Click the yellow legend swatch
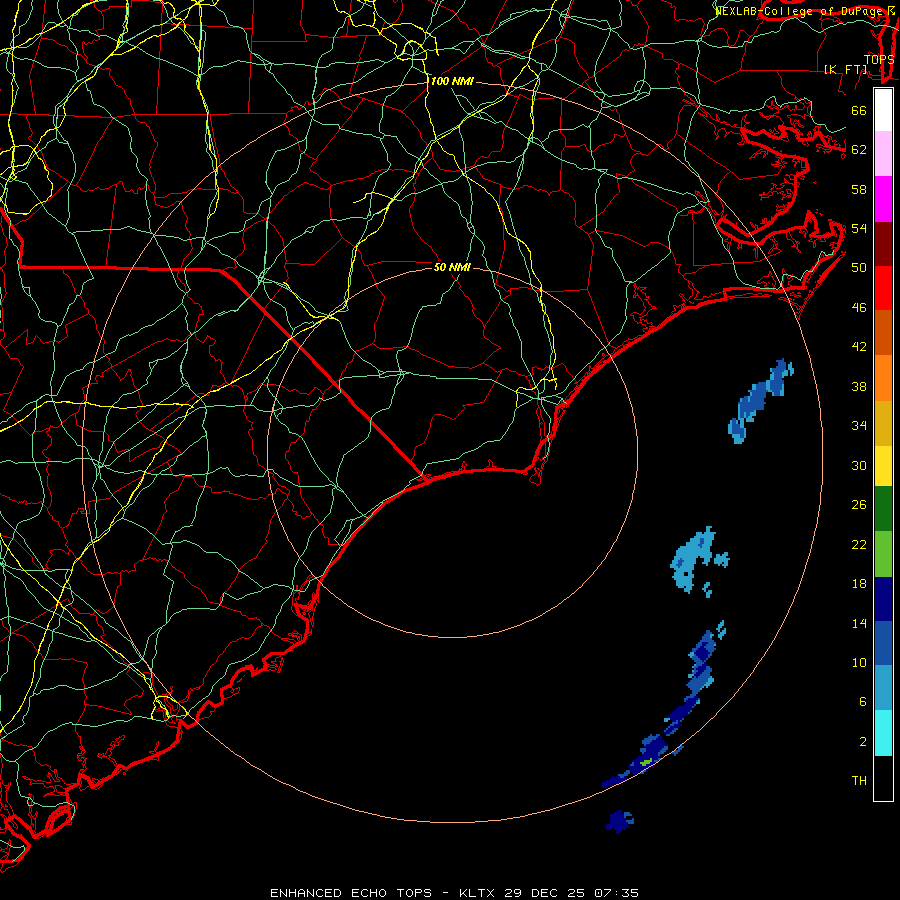The image size is (900, 900). pyautogui.click(x=883, y=465)
